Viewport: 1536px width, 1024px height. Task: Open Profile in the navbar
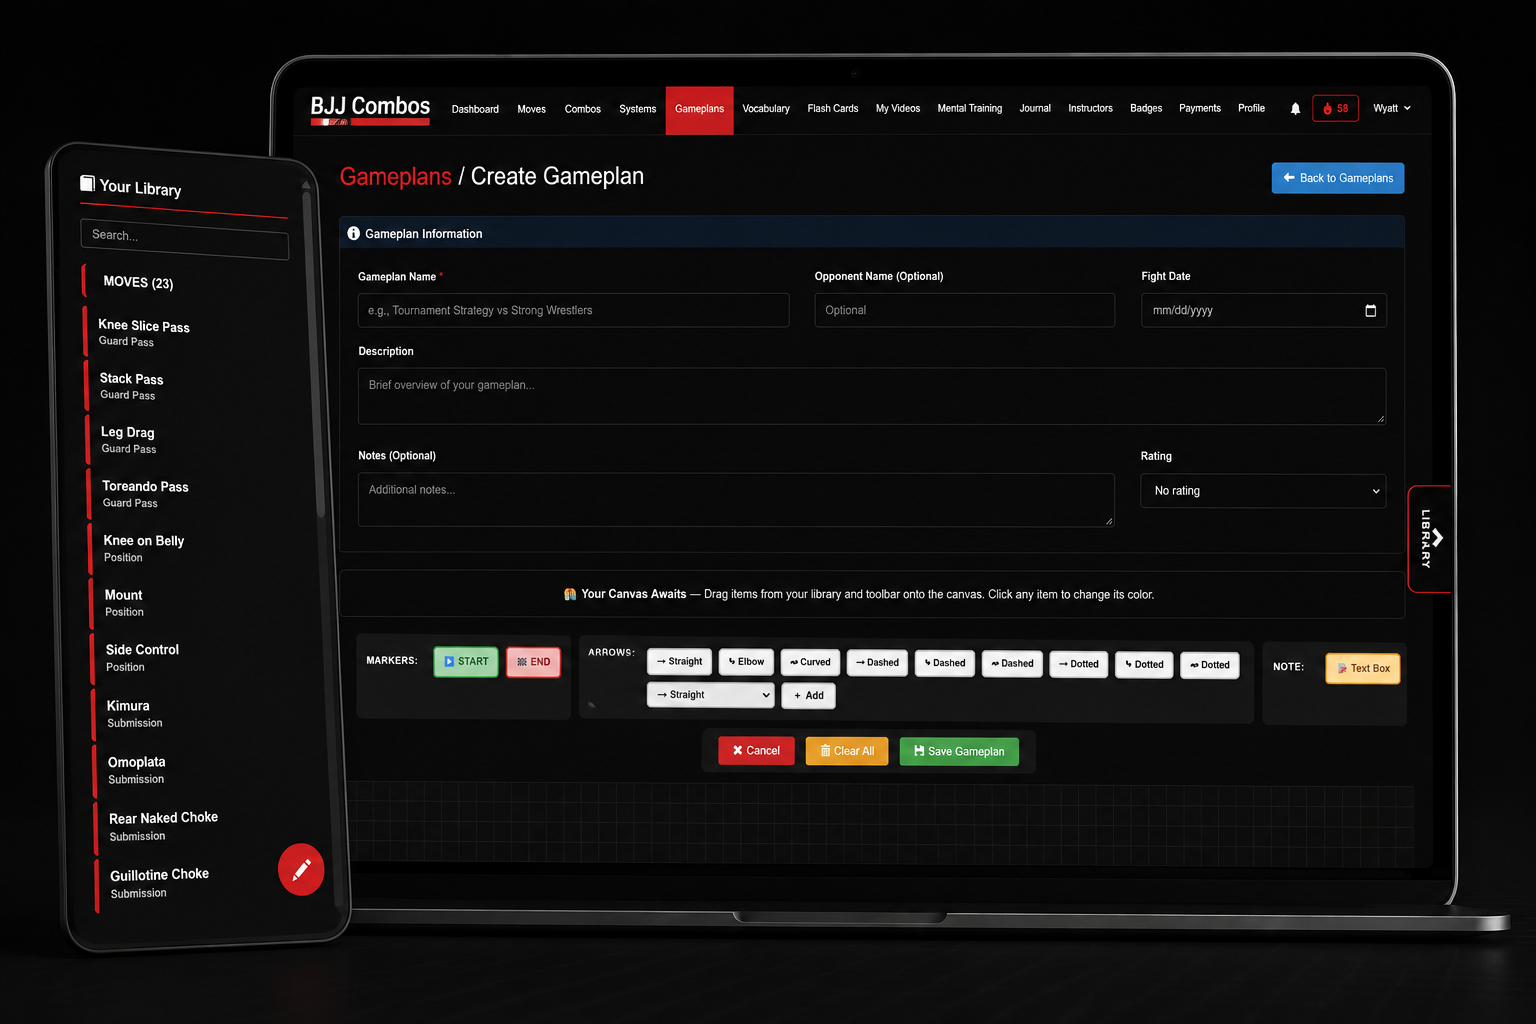(x=1251, y=109)
